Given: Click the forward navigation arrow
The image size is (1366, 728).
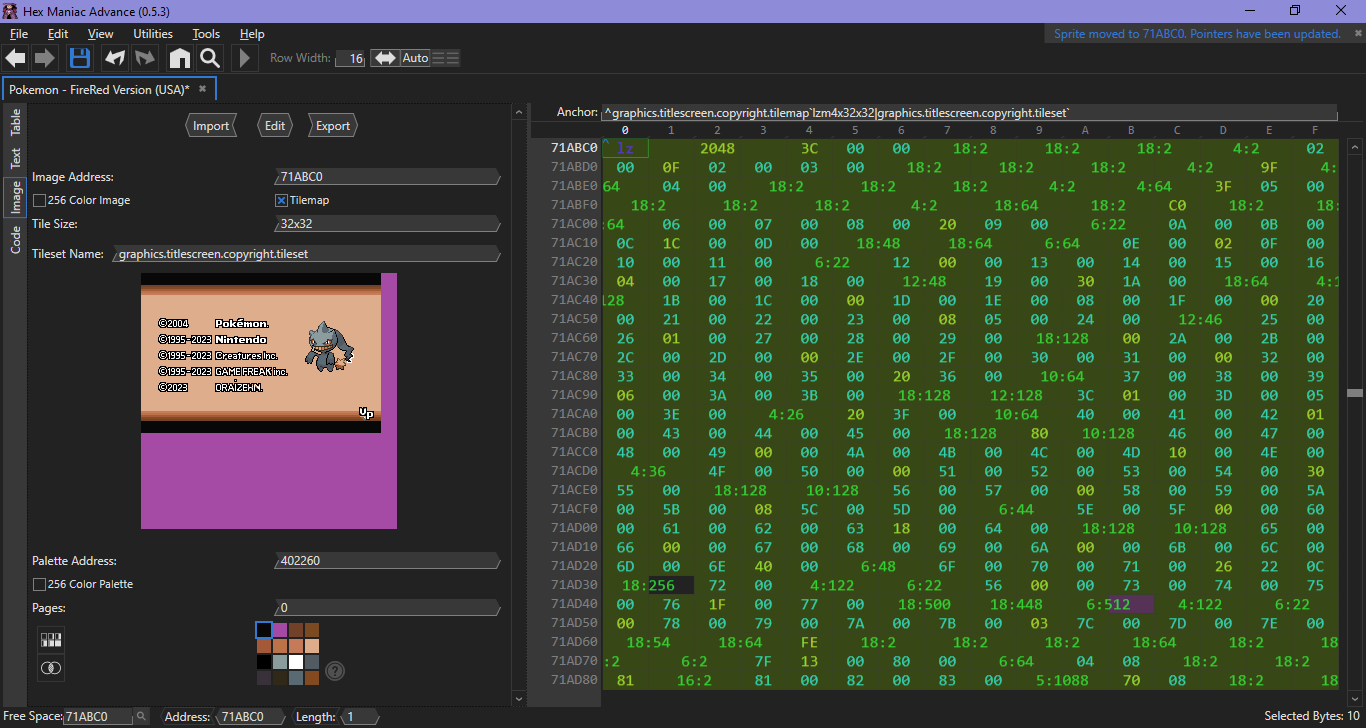Looking at the screenshot, I should tap(45, 58).
